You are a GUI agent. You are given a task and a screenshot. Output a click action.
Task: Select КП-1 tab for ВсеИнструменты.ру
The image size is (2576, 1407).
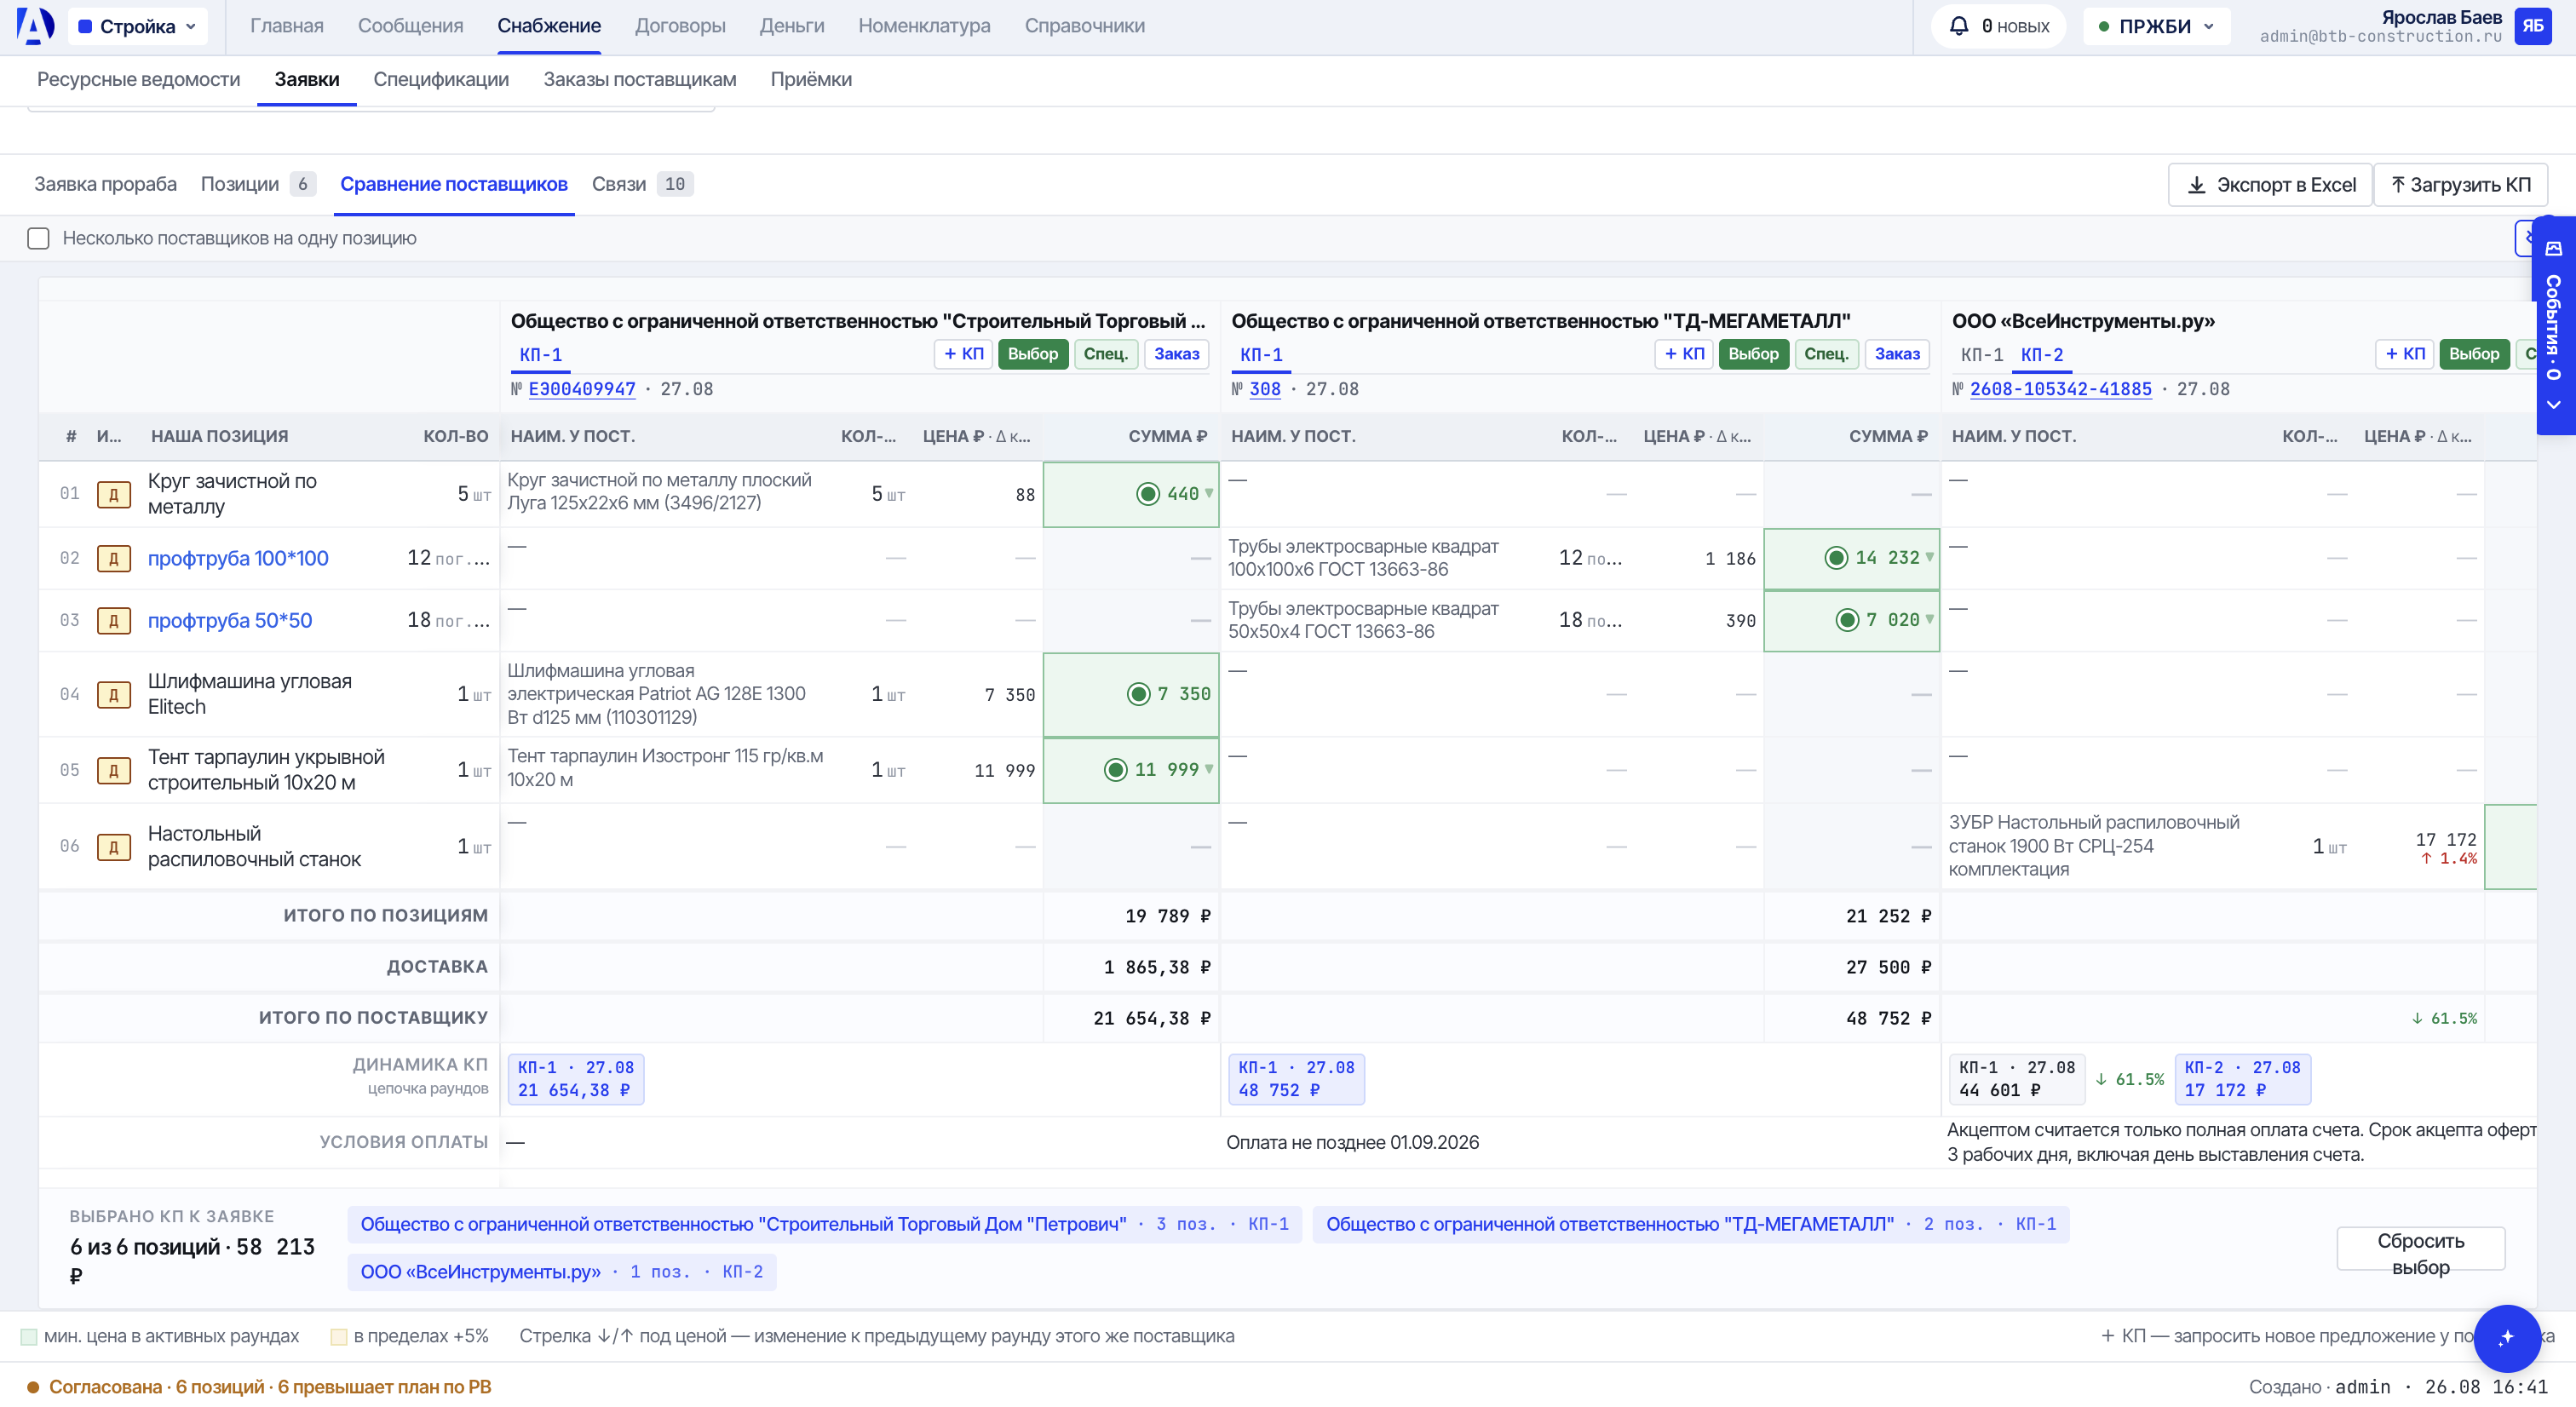coord(1981,355)
